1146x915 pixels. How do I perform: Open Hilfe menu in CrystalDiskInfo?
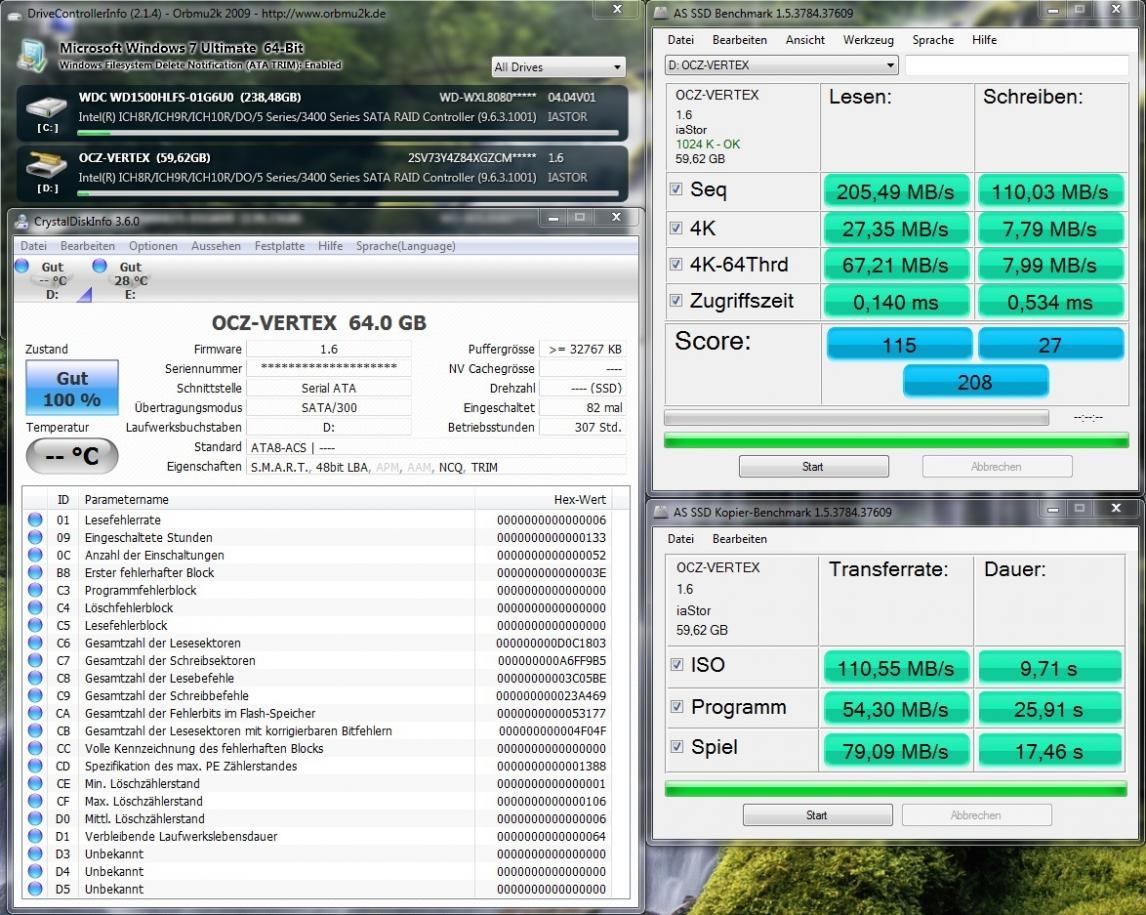(x=330, y=246)
